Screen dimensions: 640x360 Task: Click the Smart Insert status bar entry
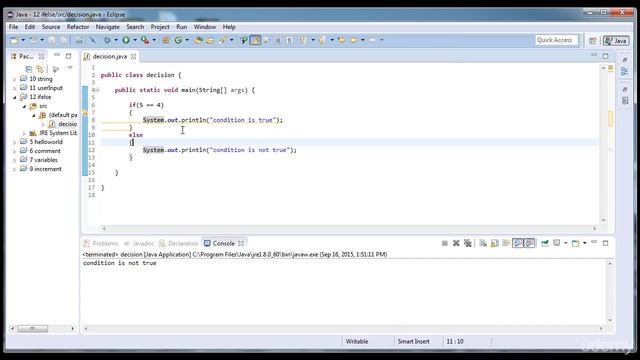(x=413, y=342)
